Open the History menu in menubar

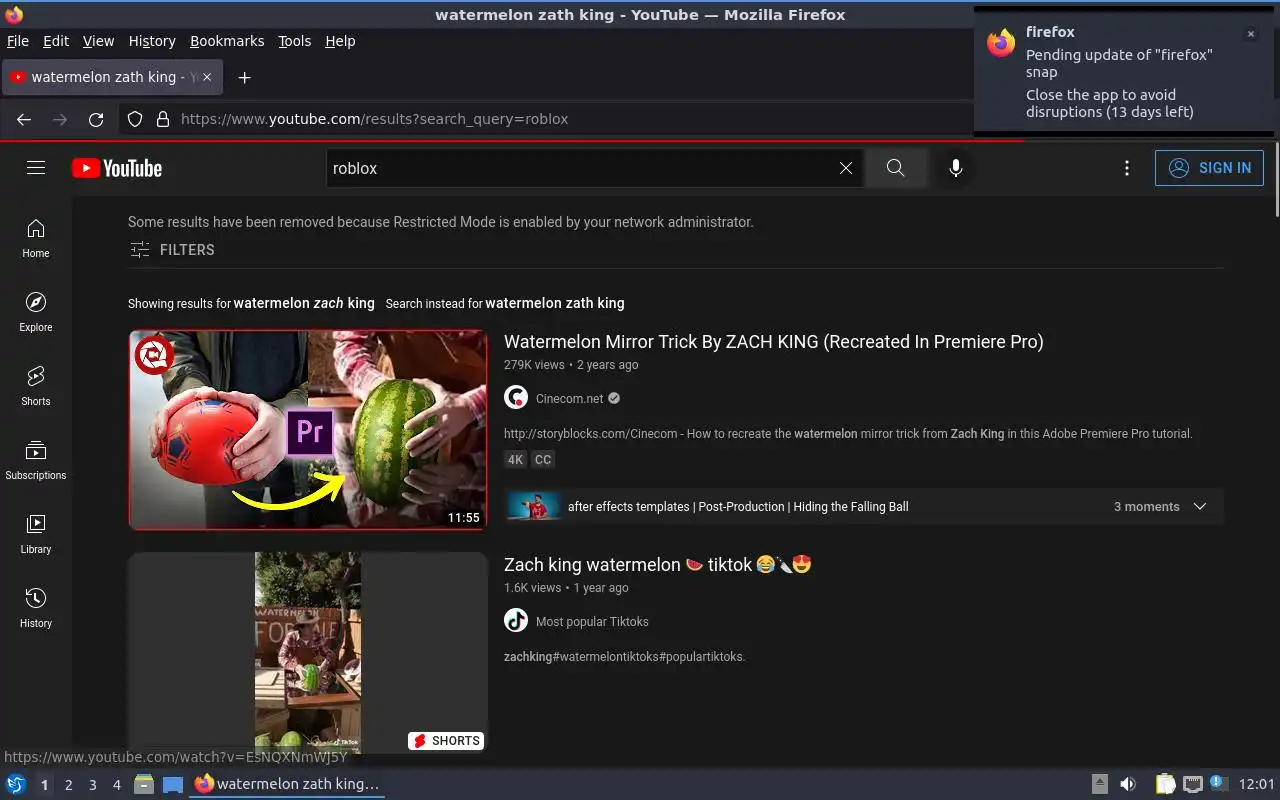coord(152,41)
